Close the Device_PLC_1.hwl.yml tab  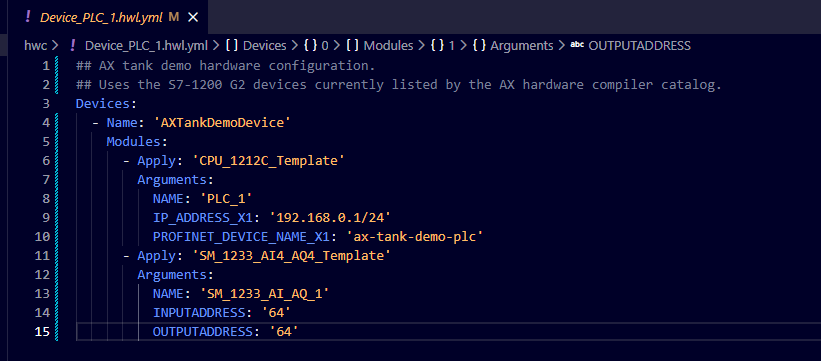click(x=193, y=17)
